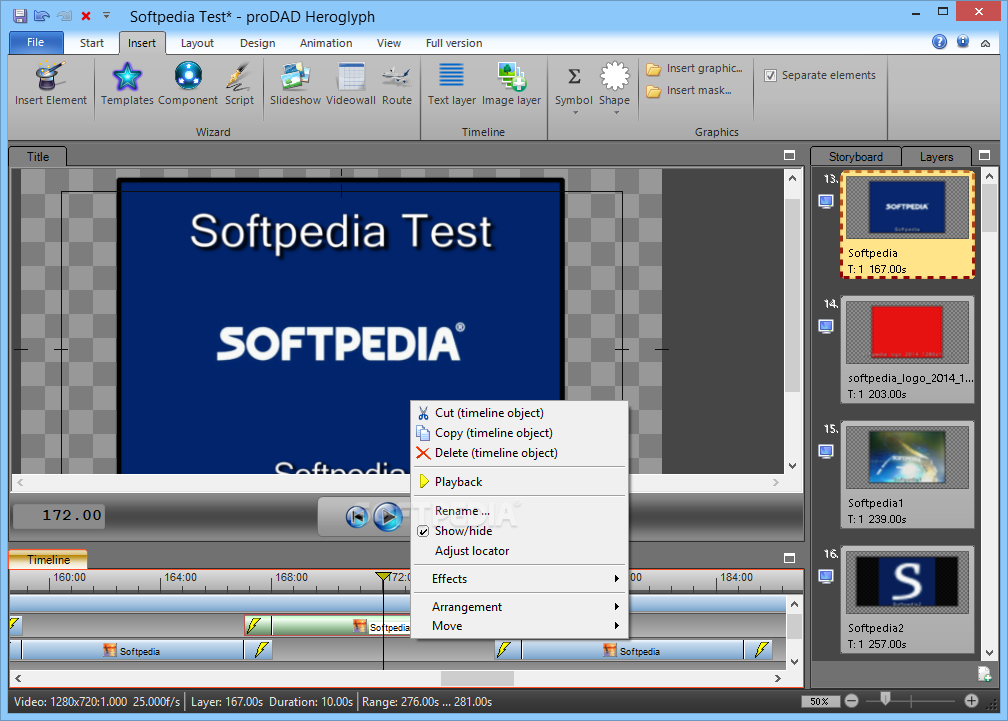1008x721 pixels.
Task: Expand the Effects submenu
Action: 519,579
